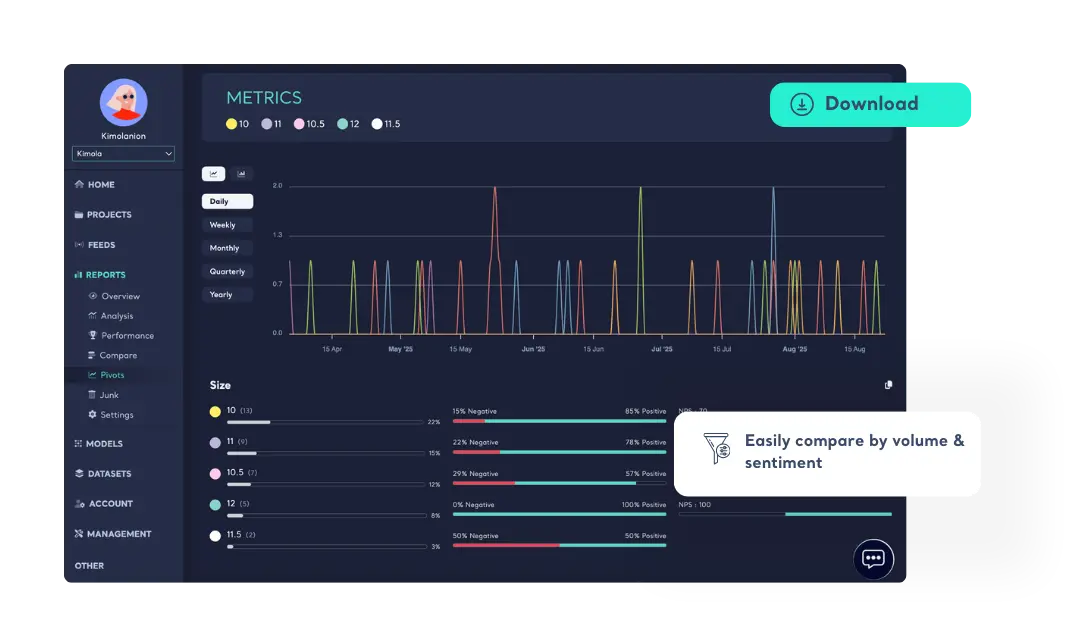This screenshot has height=638, width=1080.
Task: Switch to line chart view icon
Action: click(213, 174)
